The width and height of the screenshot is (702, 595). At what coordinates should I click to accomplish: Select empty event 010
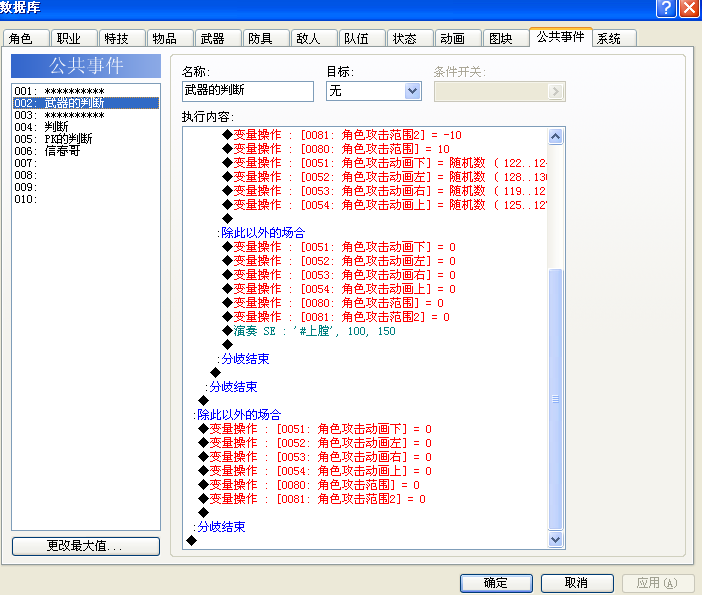pyautogui.click(x=86, y=200)
